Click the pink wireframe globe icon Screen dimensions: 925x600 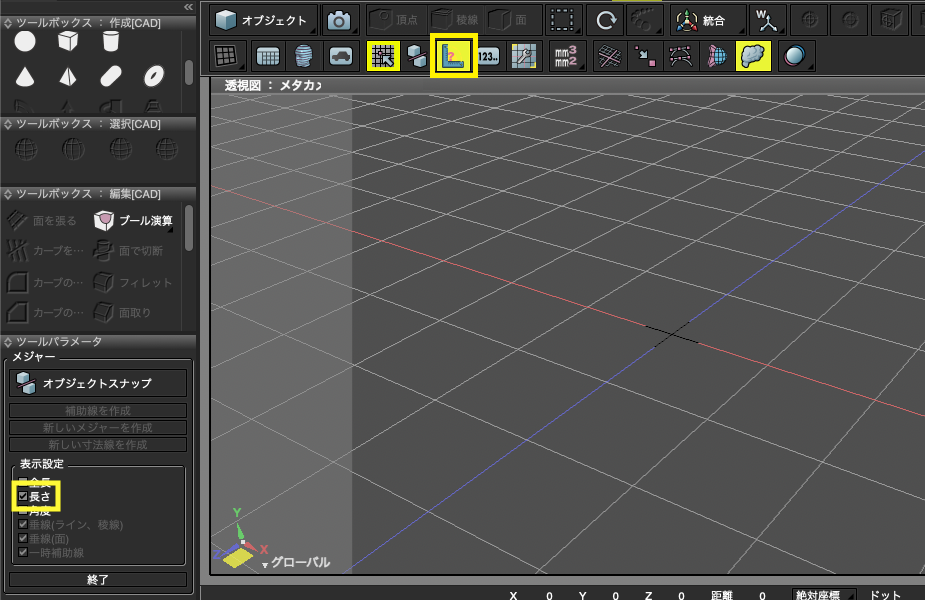point(716,57)
